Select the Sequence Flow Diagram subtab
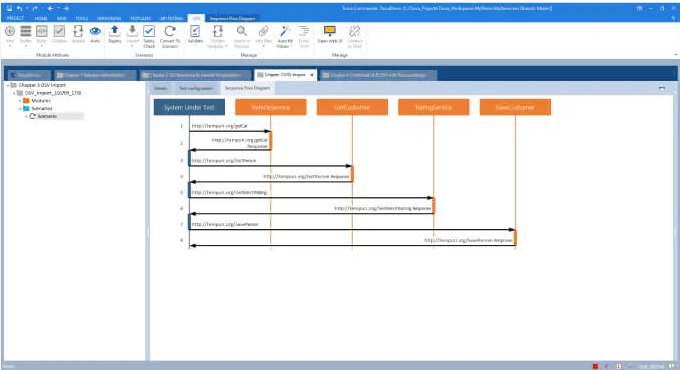This screenshot has height=370, width=680. click(247, 88)
